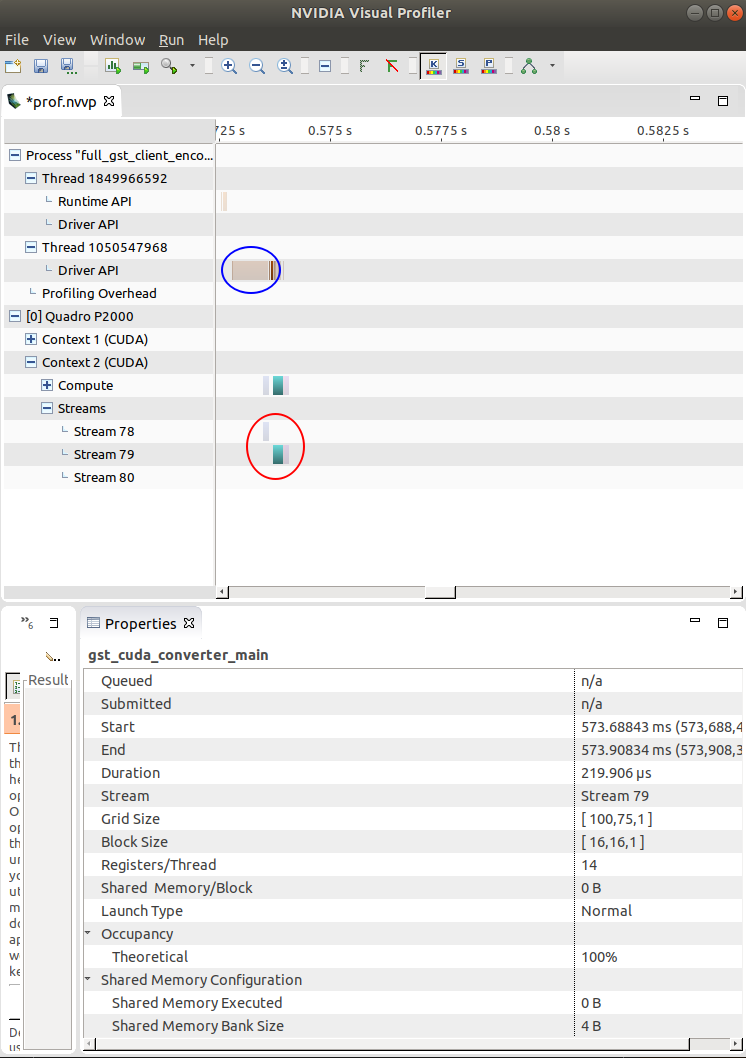Collapse the Occupancy property group
Screen dimensions: 746x1058
click(x=88, y=933)
